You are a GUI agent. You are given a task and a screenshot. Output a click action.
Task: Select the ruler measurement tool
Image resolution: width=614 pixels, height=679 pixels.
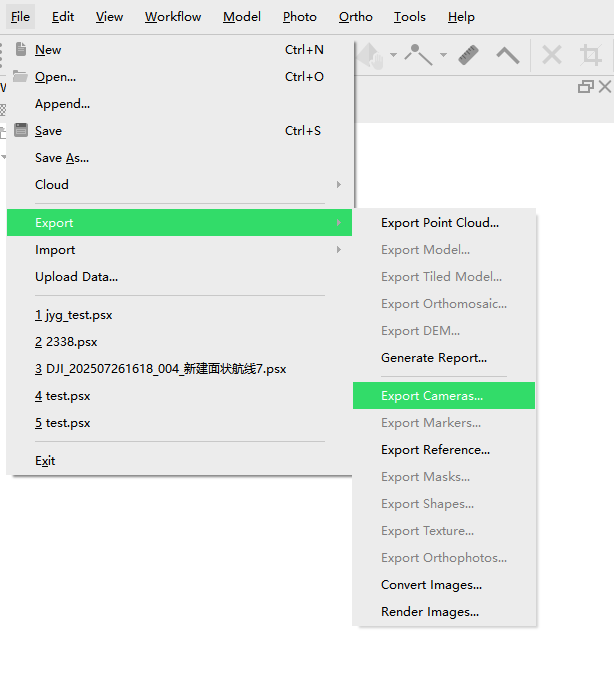[x=468, y=55]
